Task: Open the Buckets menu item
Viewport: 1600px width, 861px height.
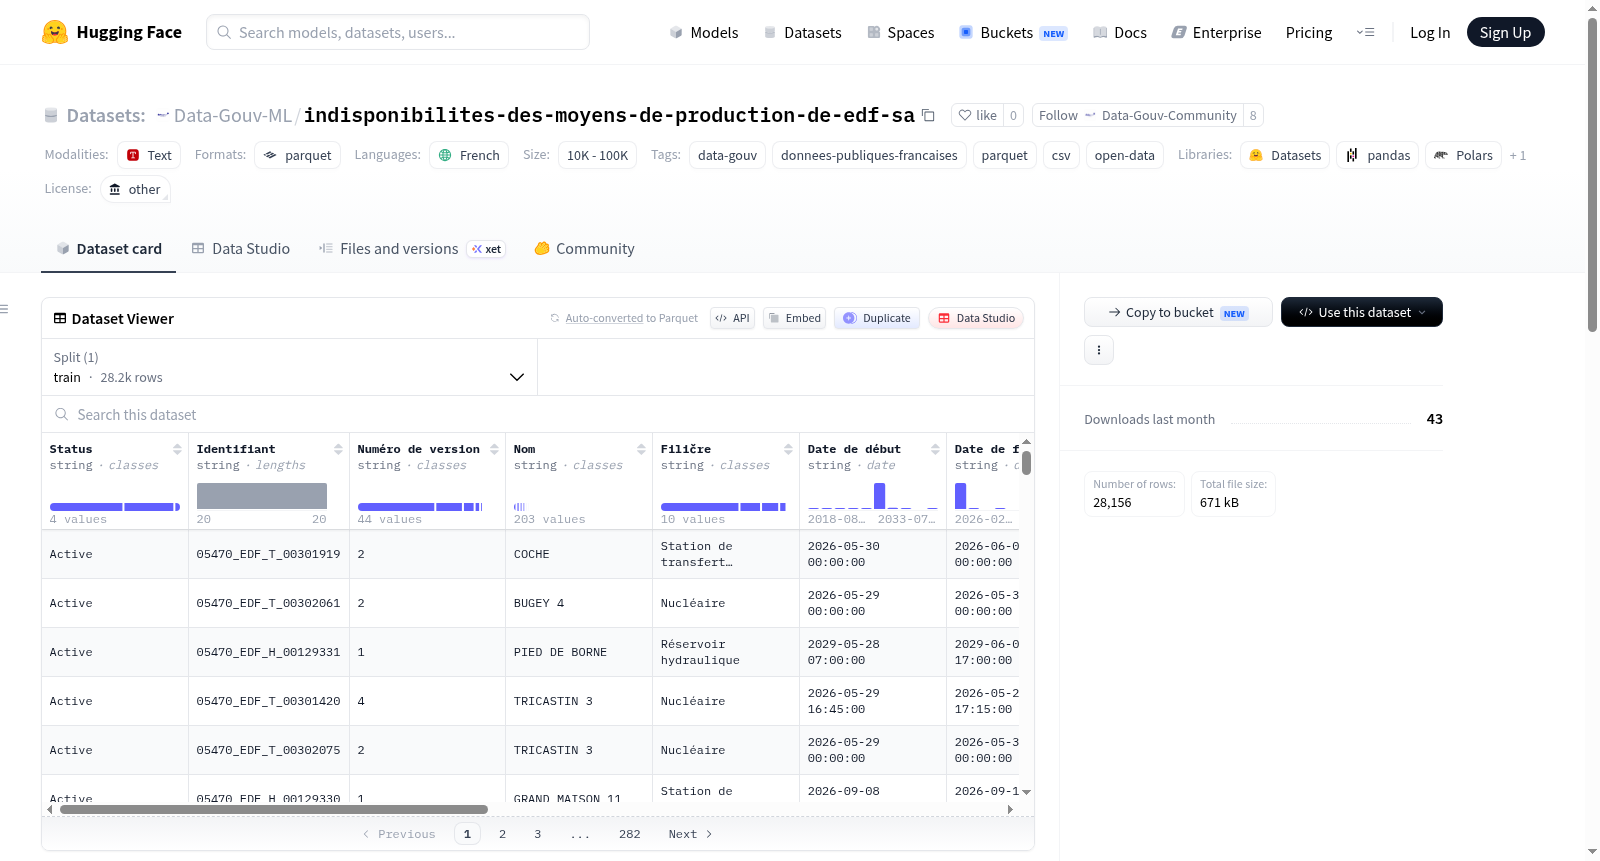Action: (1013, 32)
